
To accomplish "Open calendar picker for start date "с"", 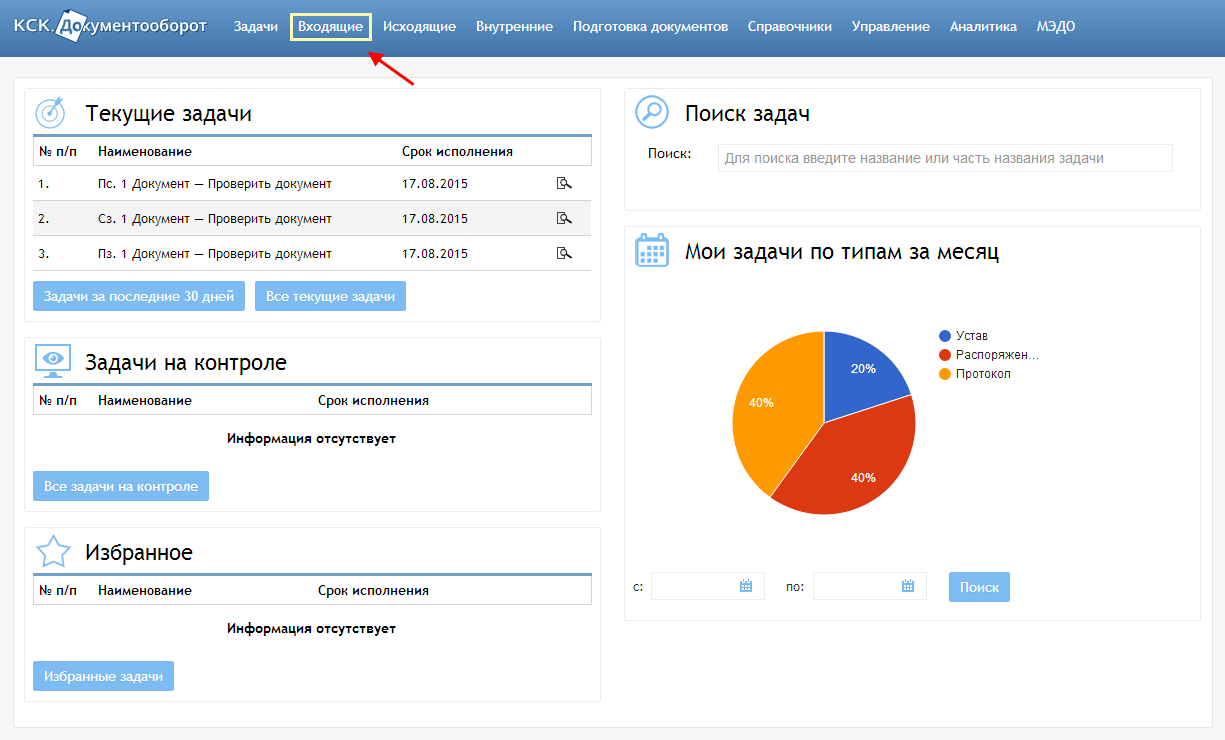I will [x=746, y=586].
